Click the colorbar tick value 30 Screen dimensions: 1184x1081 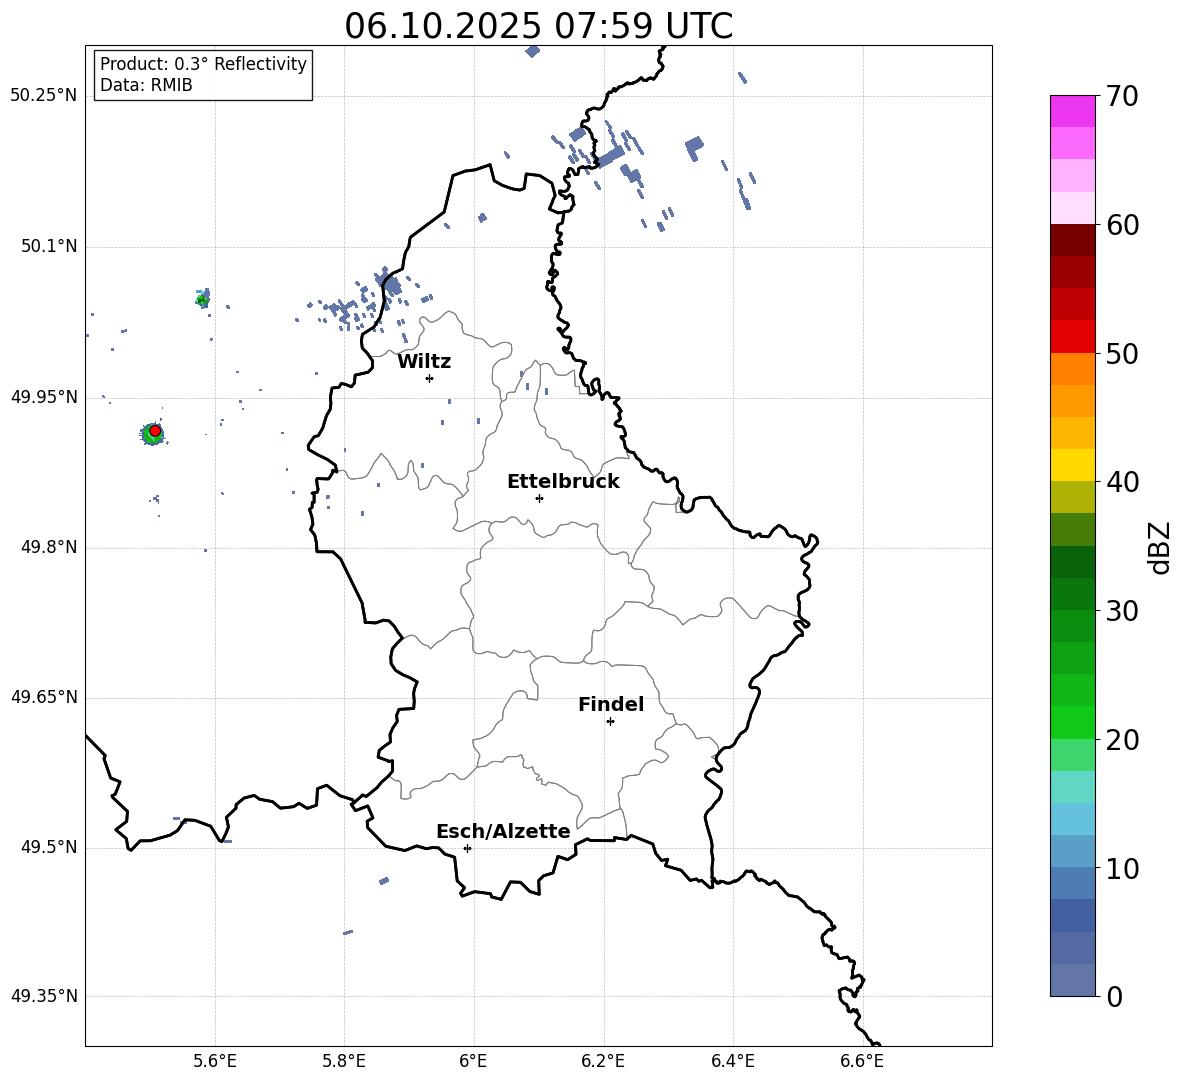pos(1122,611)
